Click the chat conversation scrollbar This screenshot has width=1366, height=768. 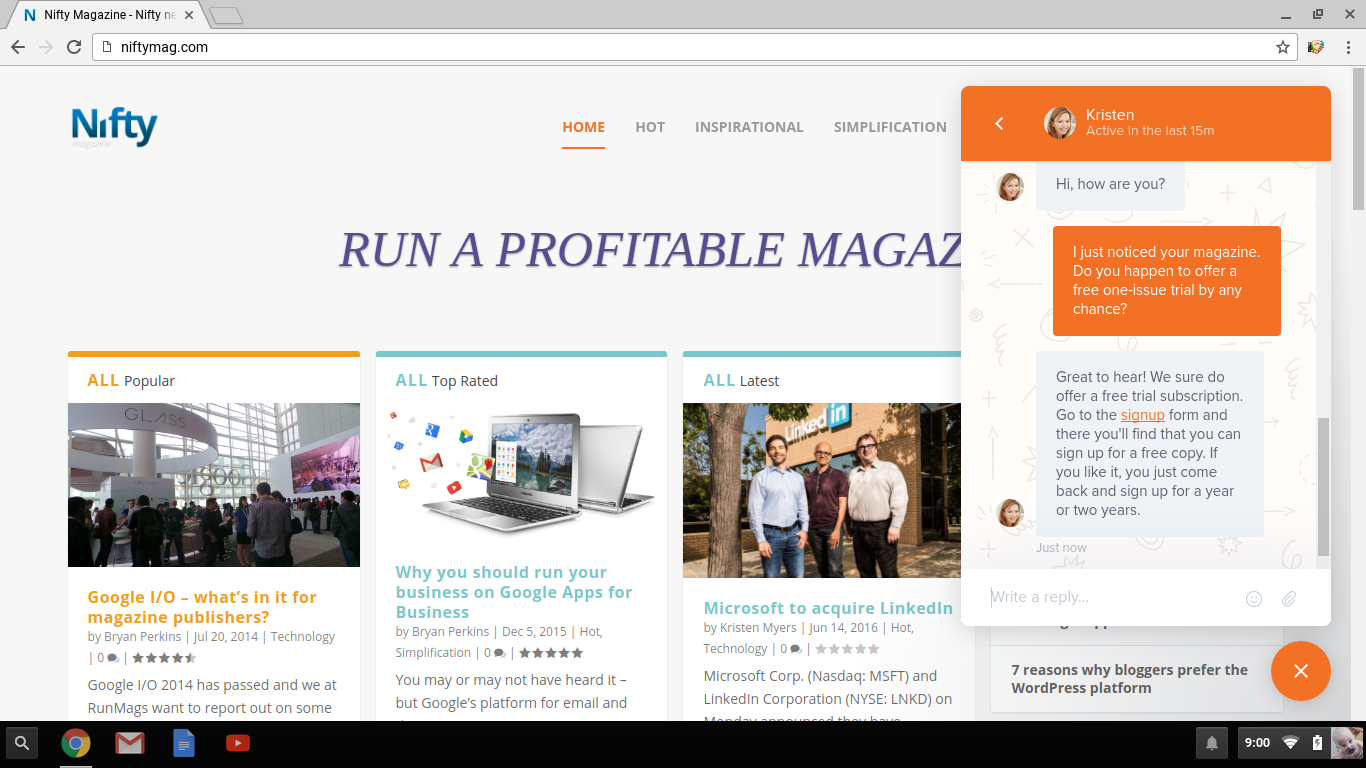click(x=1323, y=486)
